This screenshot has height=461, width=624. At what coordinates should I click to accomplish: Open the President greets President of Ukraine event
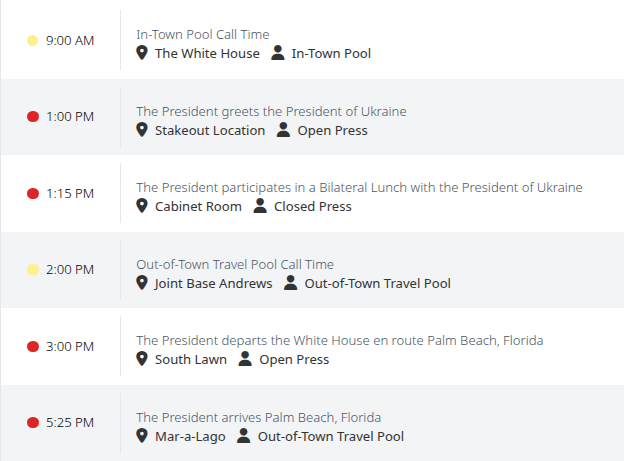click(271, 111)
